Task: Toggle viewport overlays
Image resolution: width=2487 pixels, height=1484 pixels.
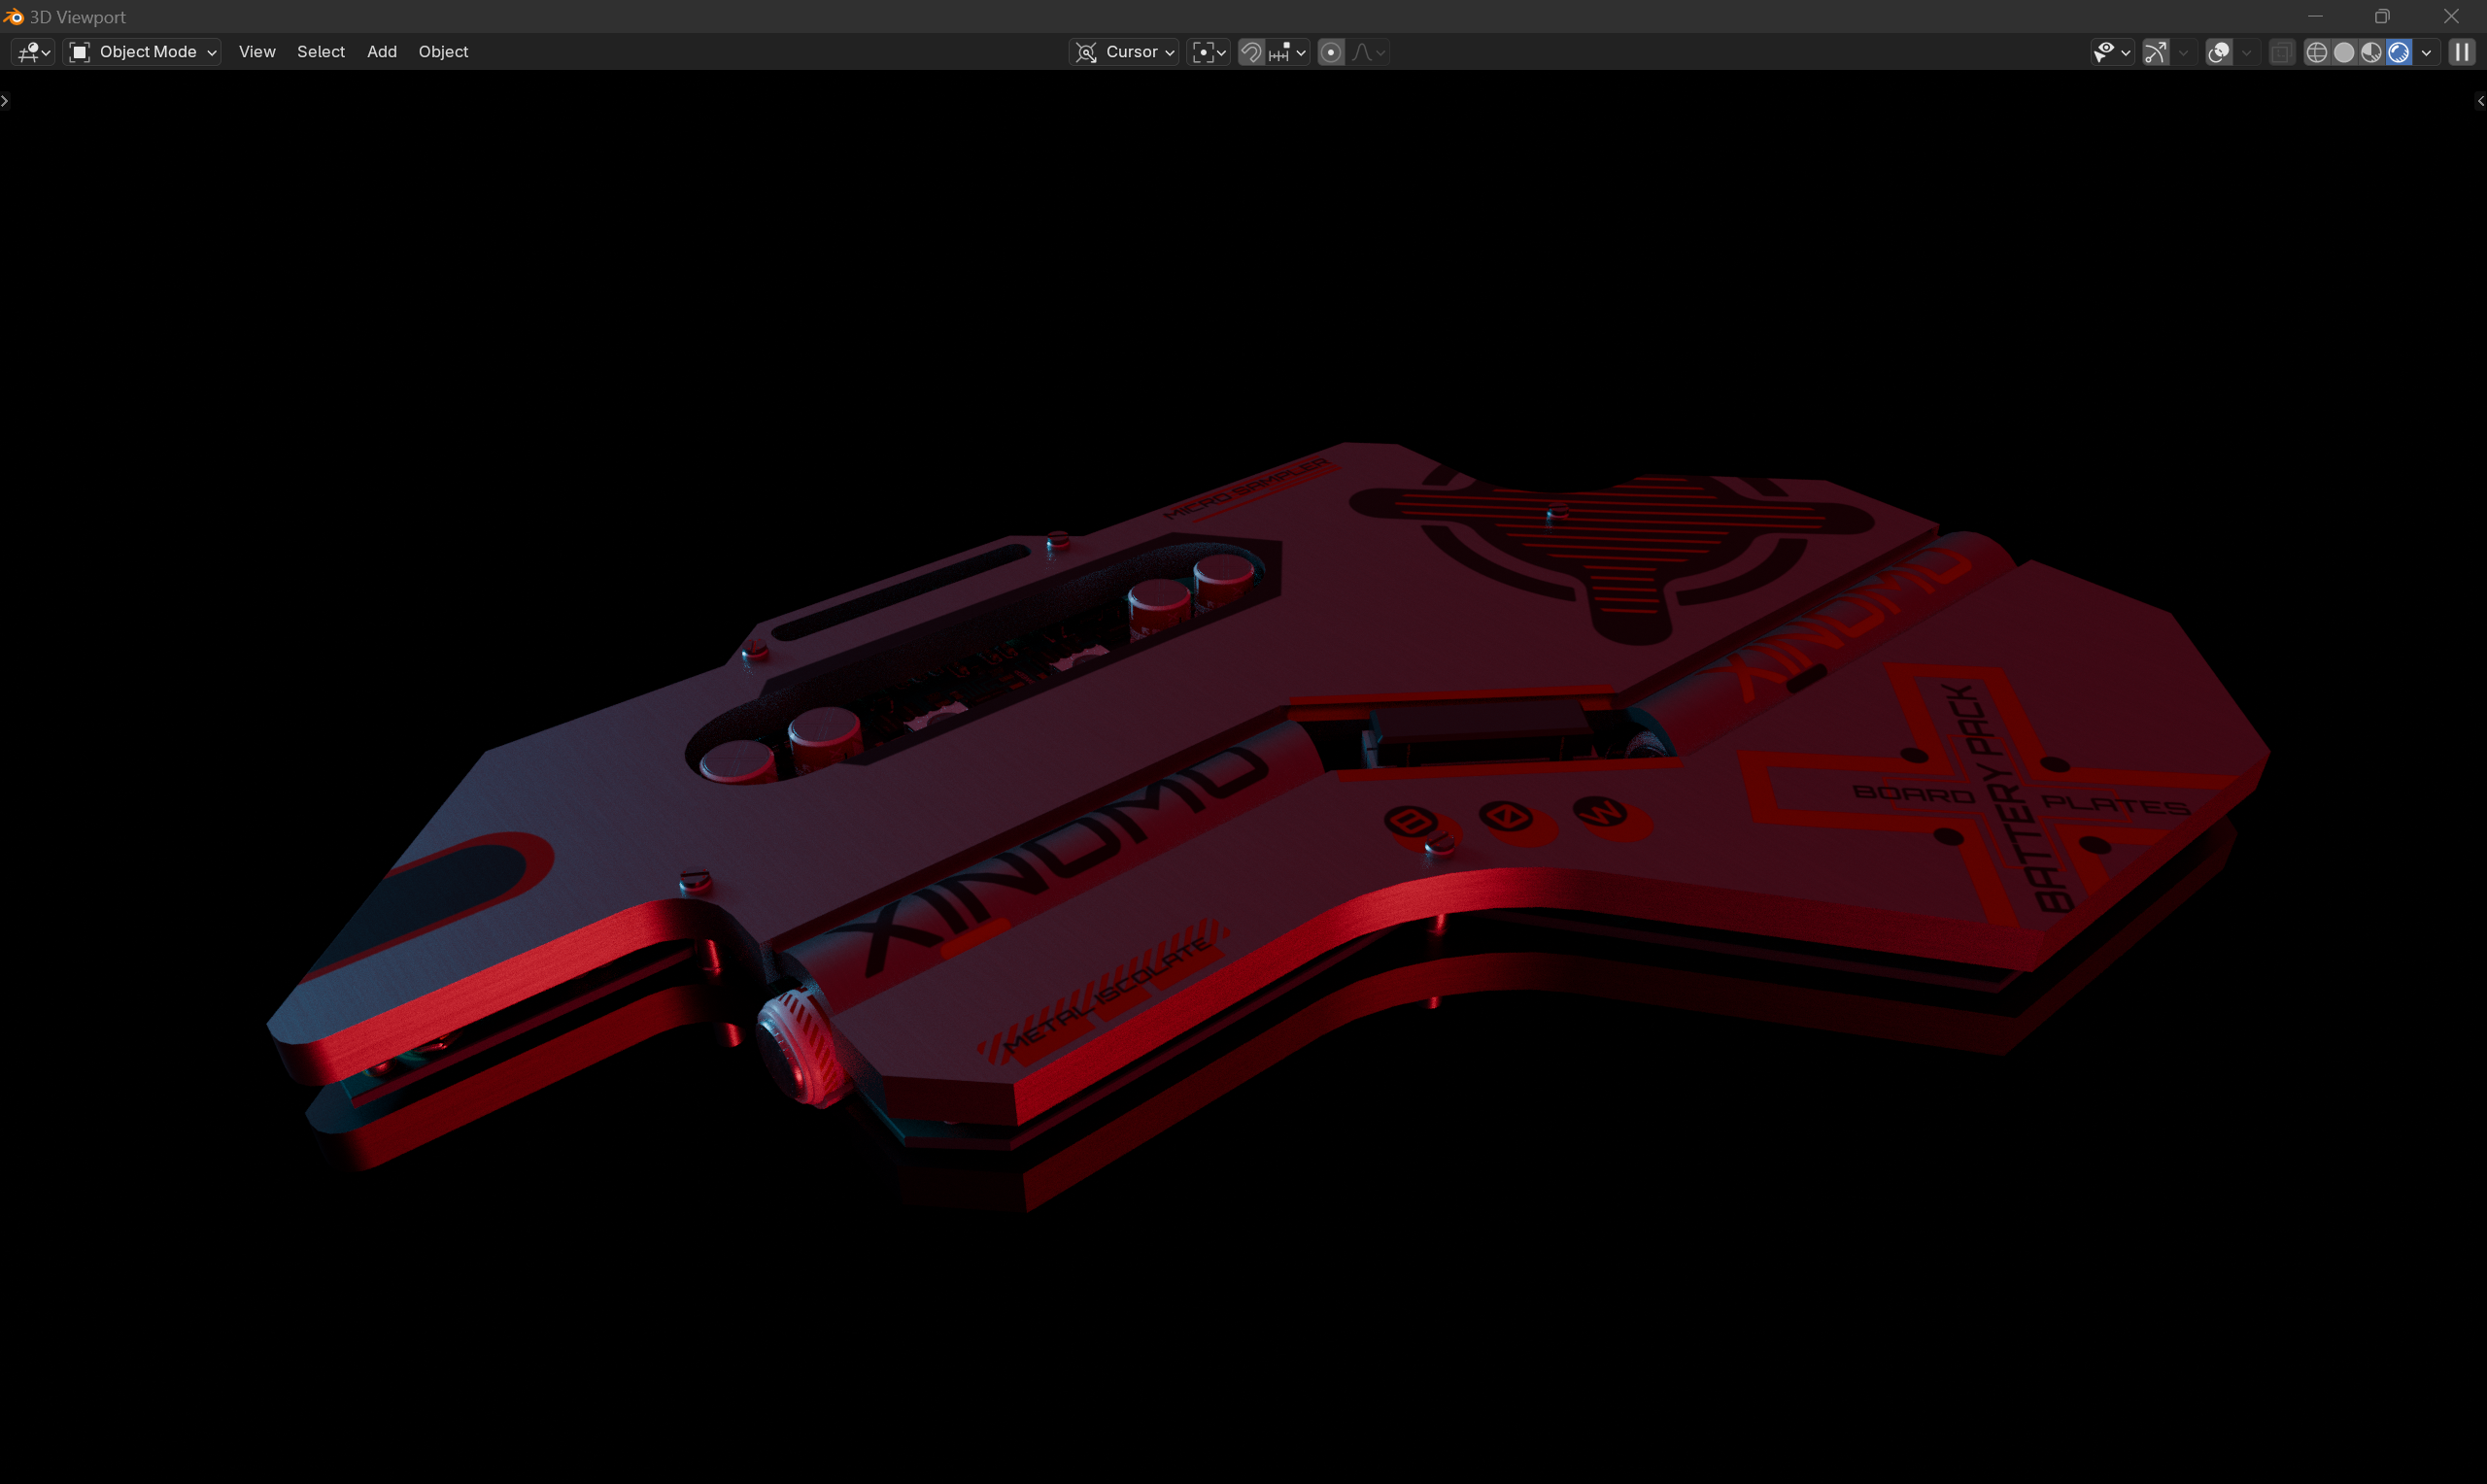Action: [x=2219, y=52]
